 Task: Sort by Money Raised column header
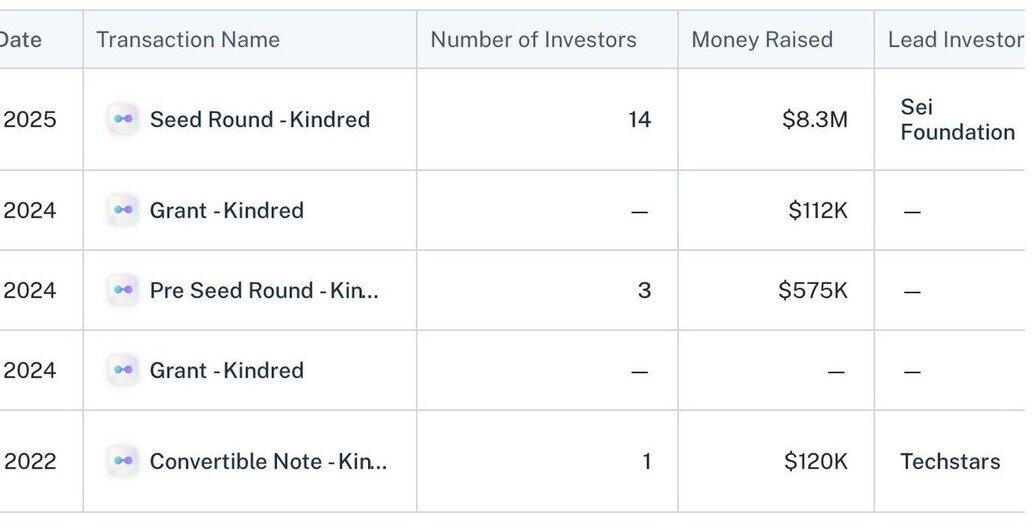point(762,40)
